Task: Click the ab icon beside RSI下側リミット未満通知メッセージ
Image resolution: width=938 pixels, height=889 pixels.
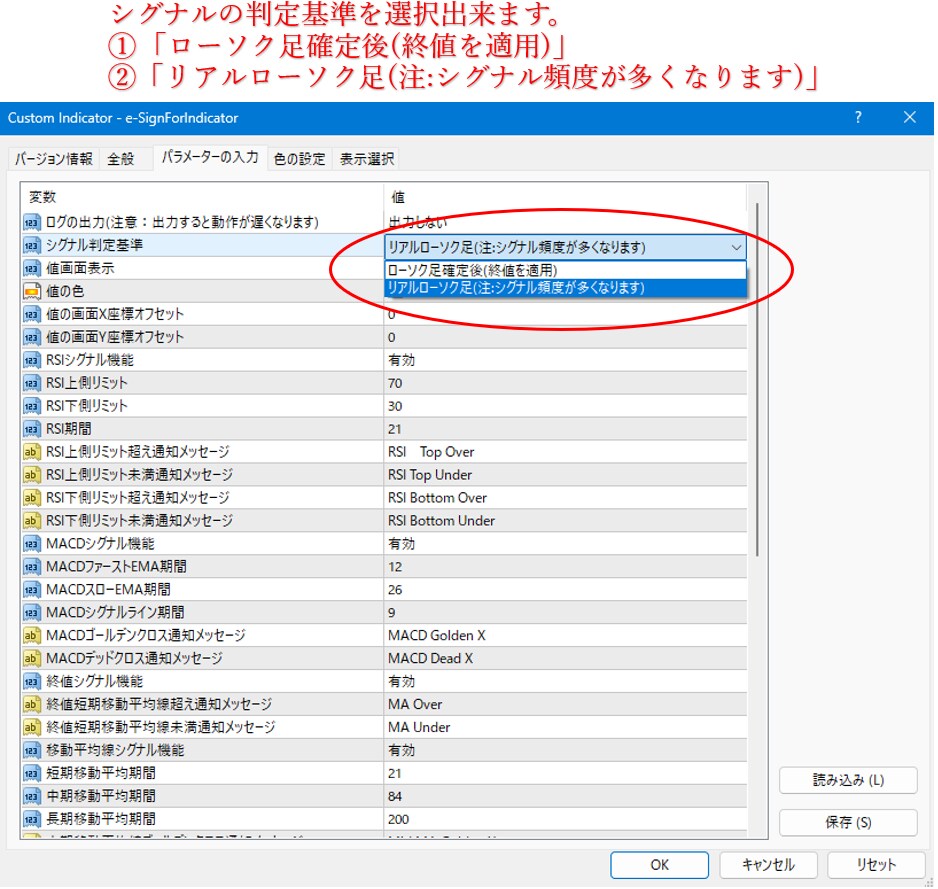Action: click(31, 520)
